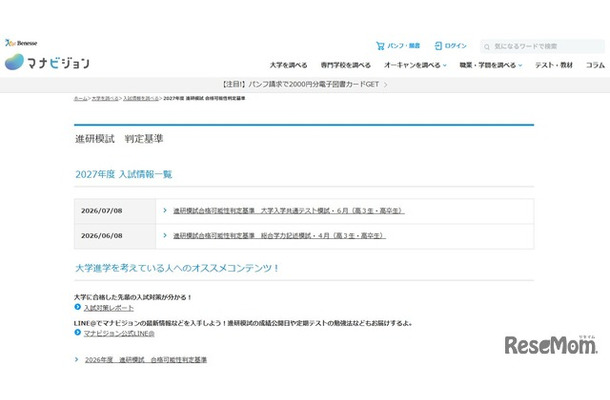610x400 pixels.
Task: Click the ログイン door icon
Action: (438, 46)
